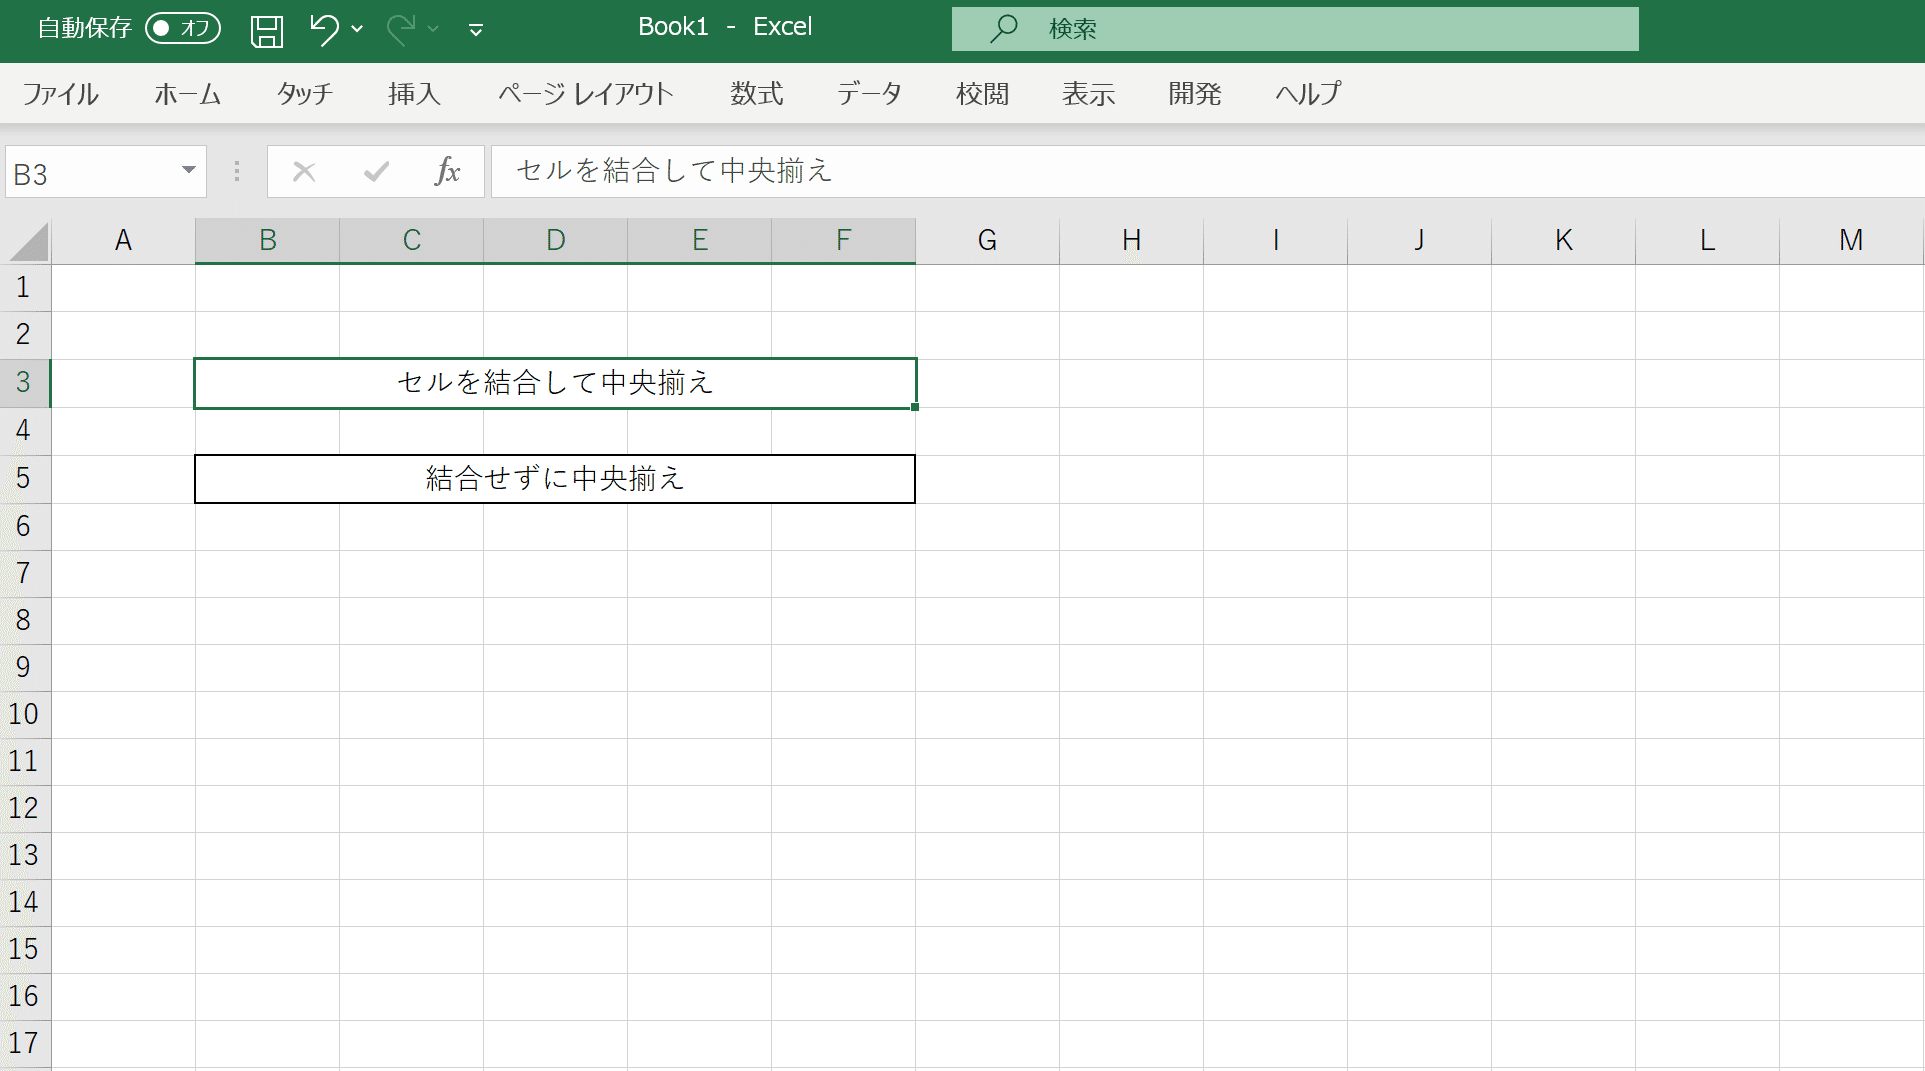Select column M header

click(1851, 241)
